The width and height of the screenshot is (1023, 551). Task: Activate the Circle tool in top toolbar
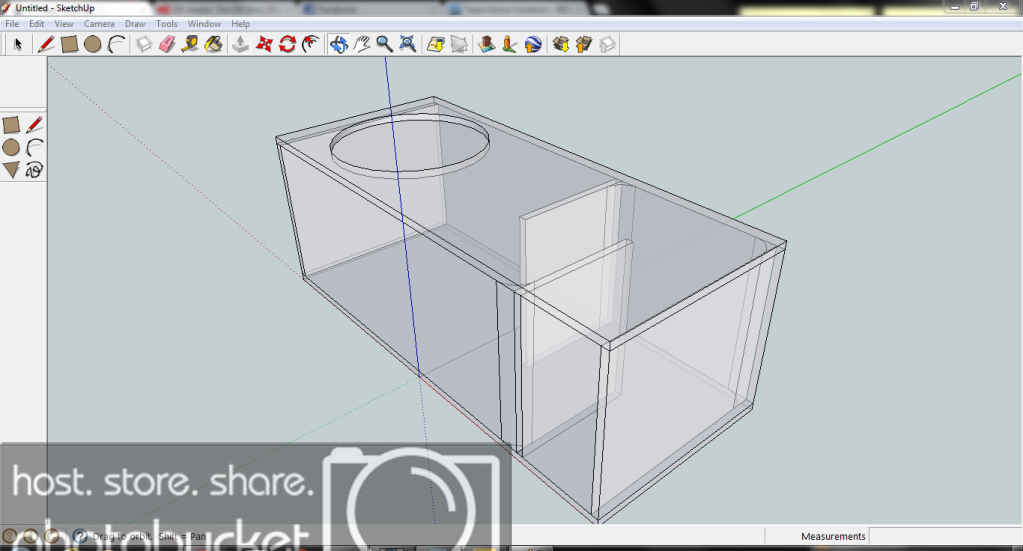(93, 44)
